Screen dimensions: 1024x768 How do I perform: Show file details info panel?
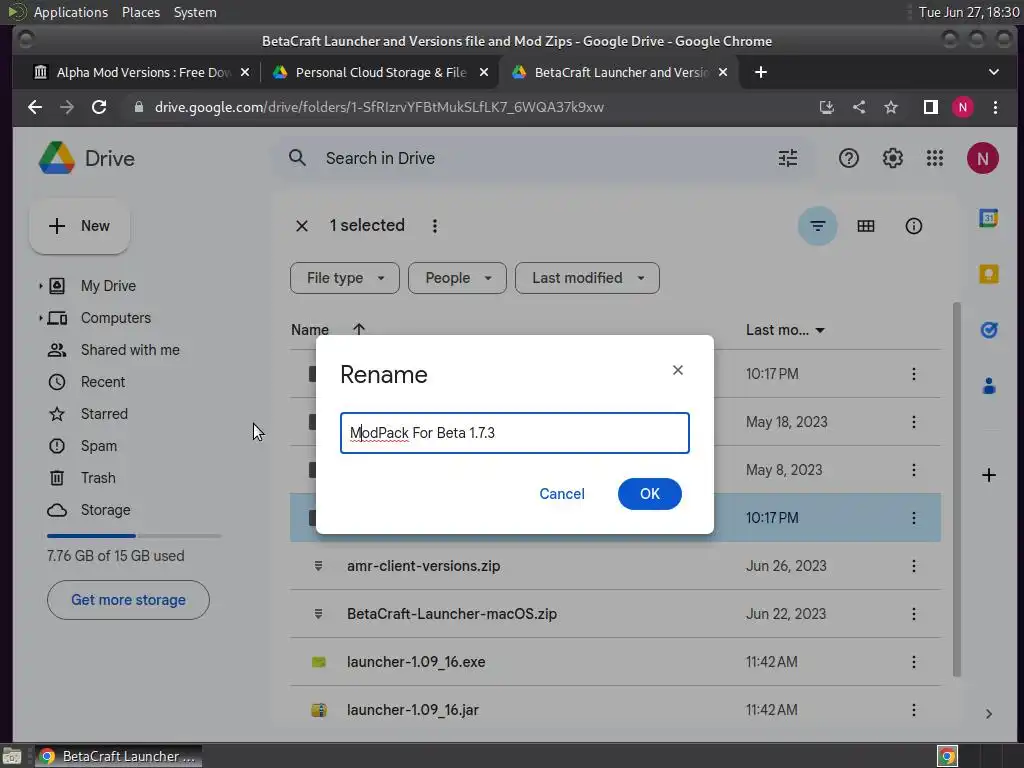[x=913, y=226]
